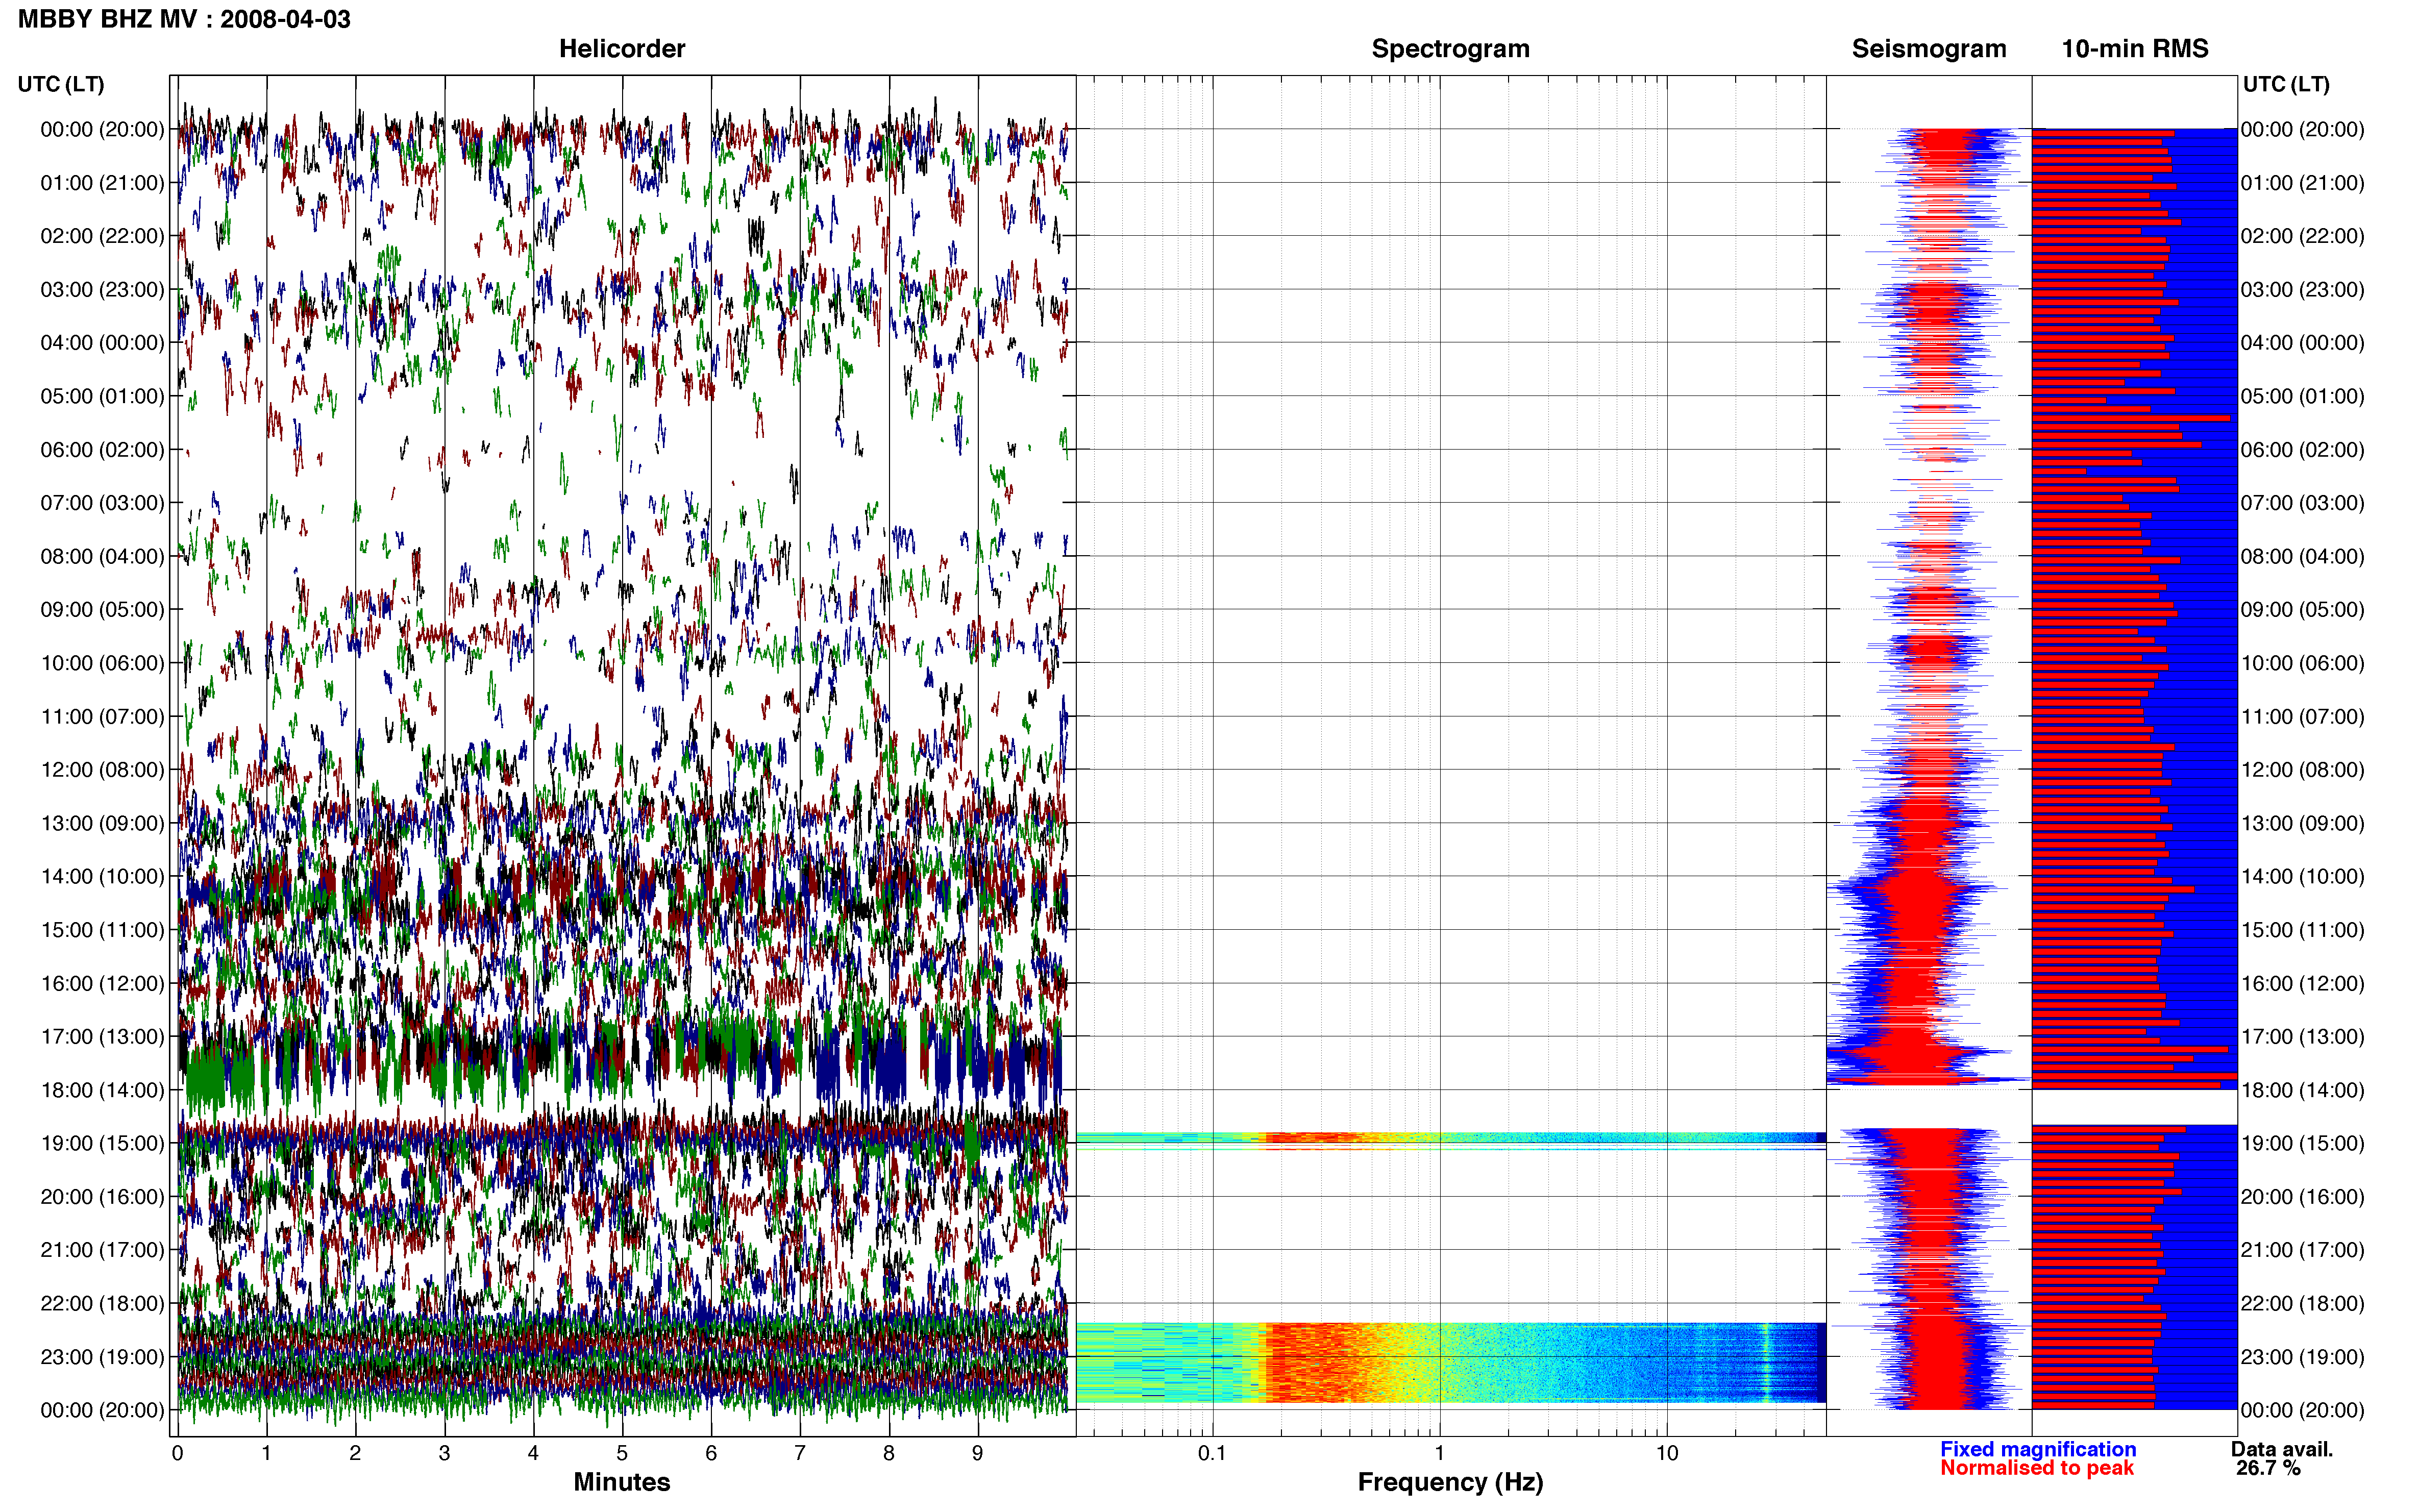This screenshot has height=1512, width=2419.
Task: Click the 26.7 % data availability value
Action: 2268,1468
